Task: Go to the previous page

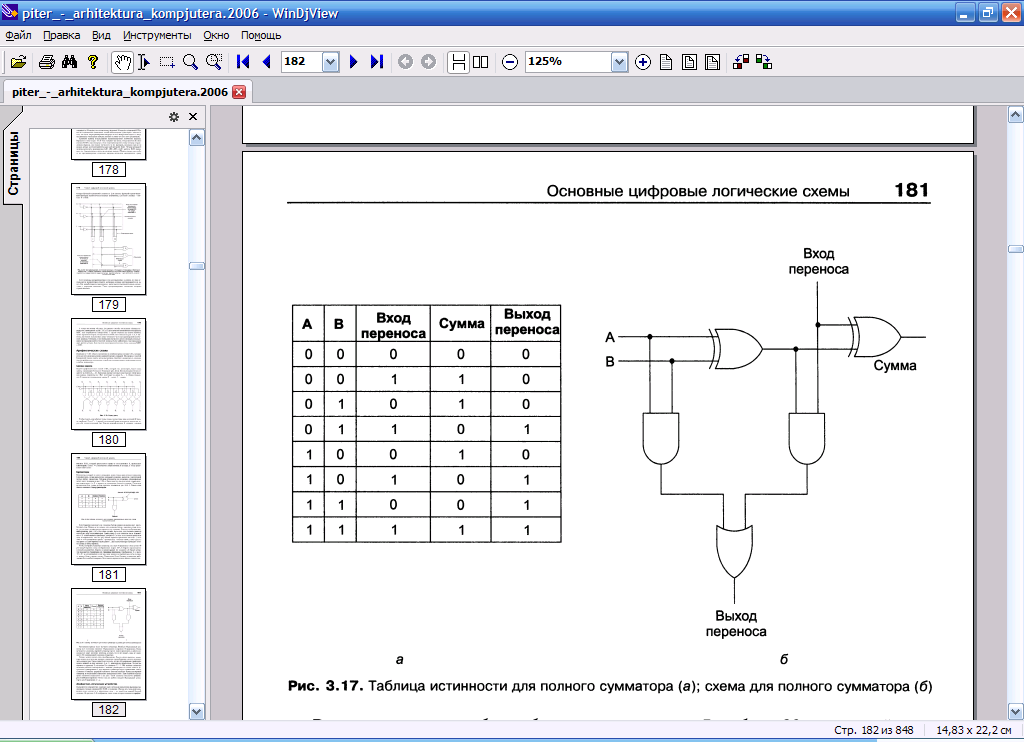Action: [x=266, y=62]
